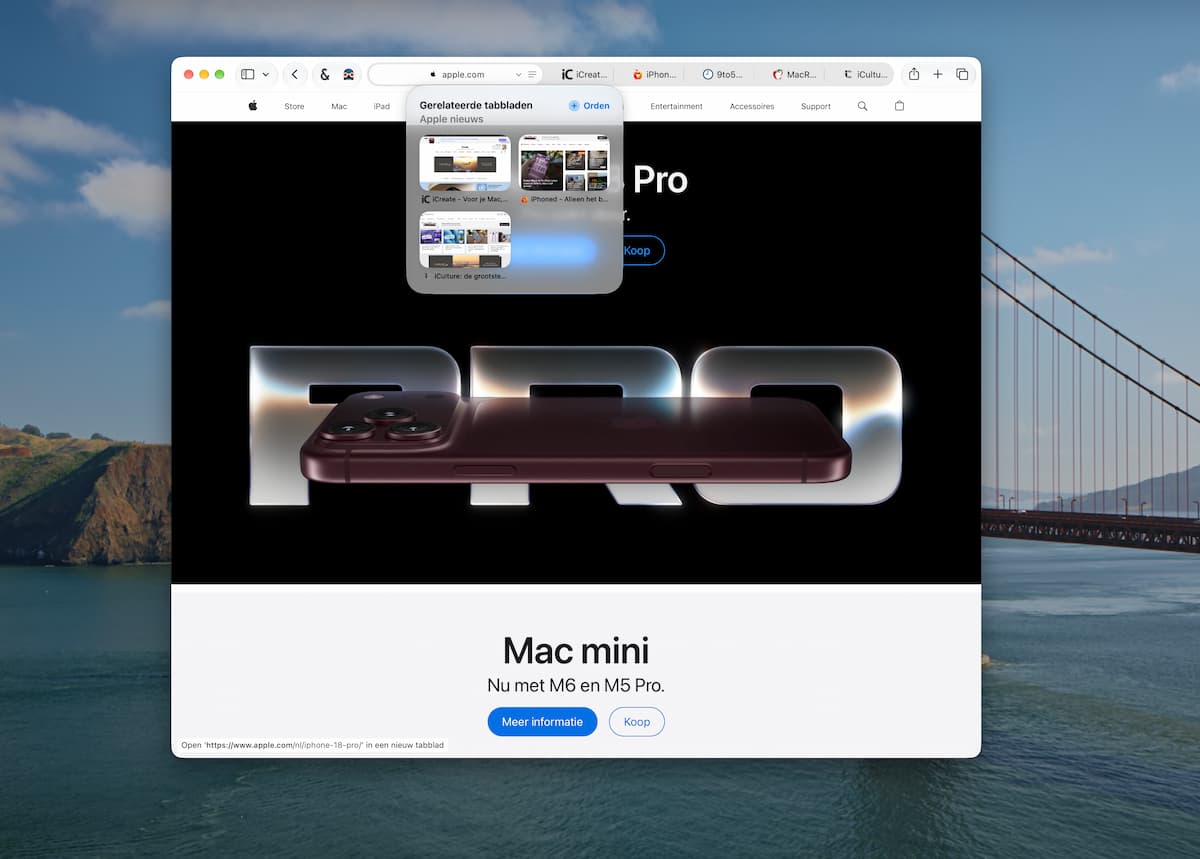Click the 'Mac mini' headline text

tap(576, 651)
